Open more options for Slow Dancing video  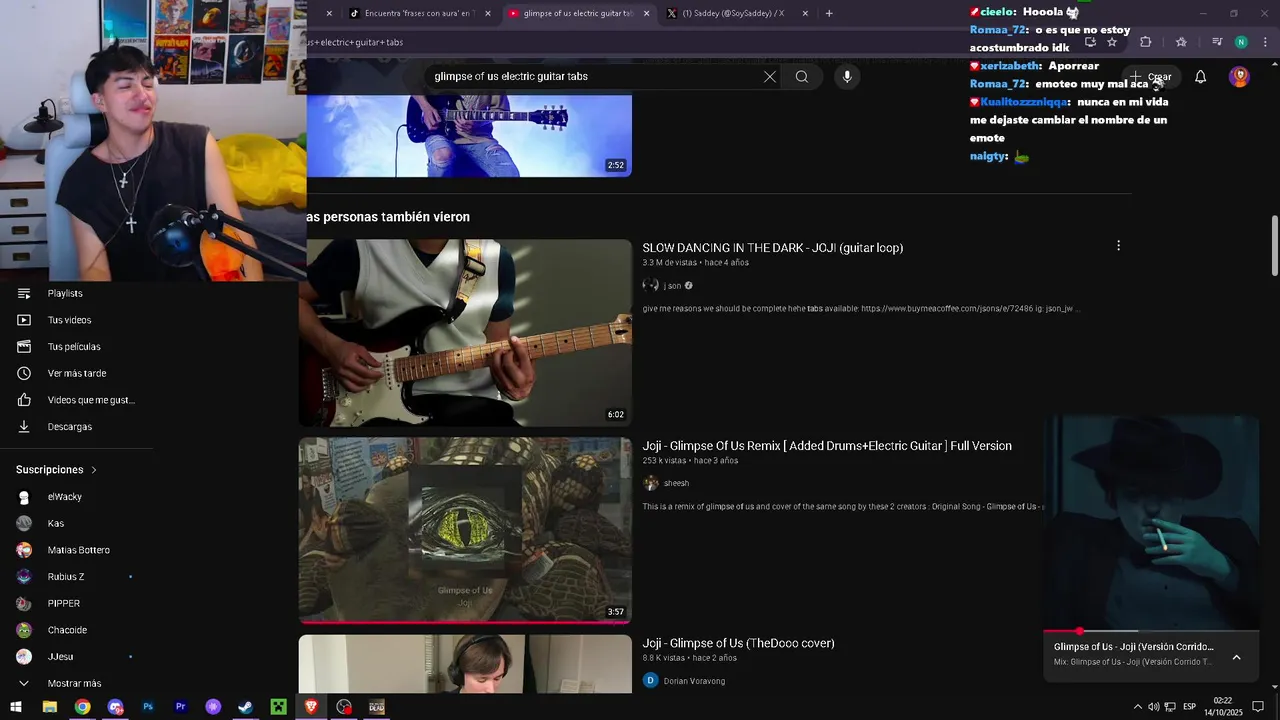(1118, 246)
